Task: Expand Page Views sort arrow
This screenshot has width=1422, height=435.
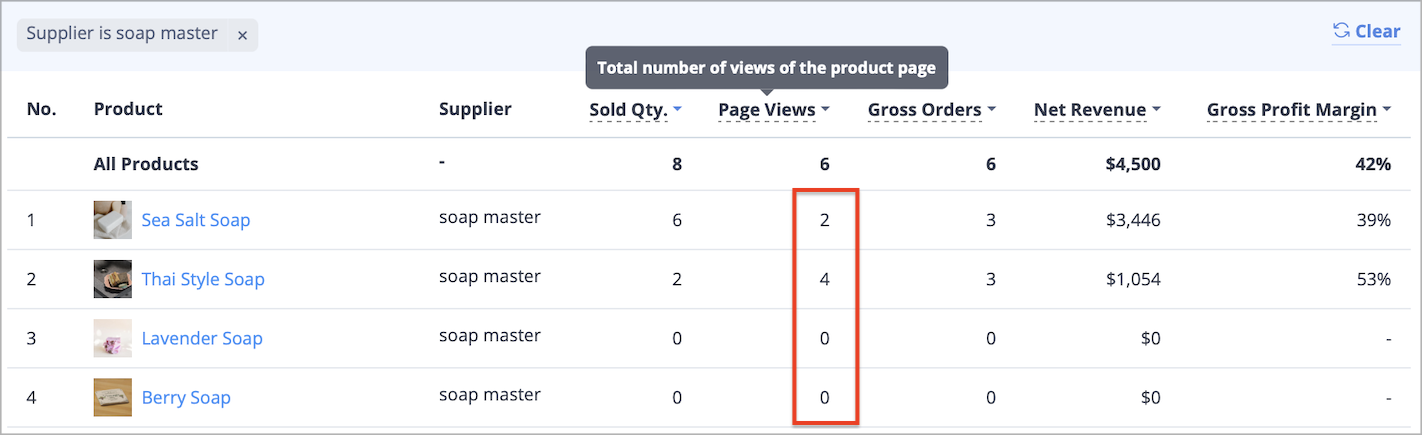Action: tap(825, 110)
